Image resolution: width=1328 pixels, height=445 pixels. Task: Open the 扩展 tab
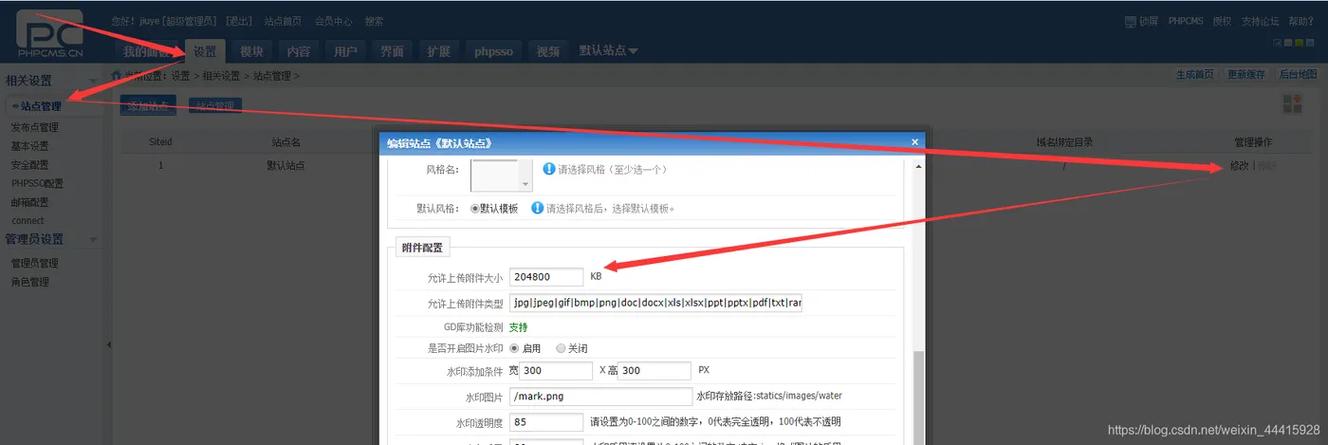(x=438, y=51)
